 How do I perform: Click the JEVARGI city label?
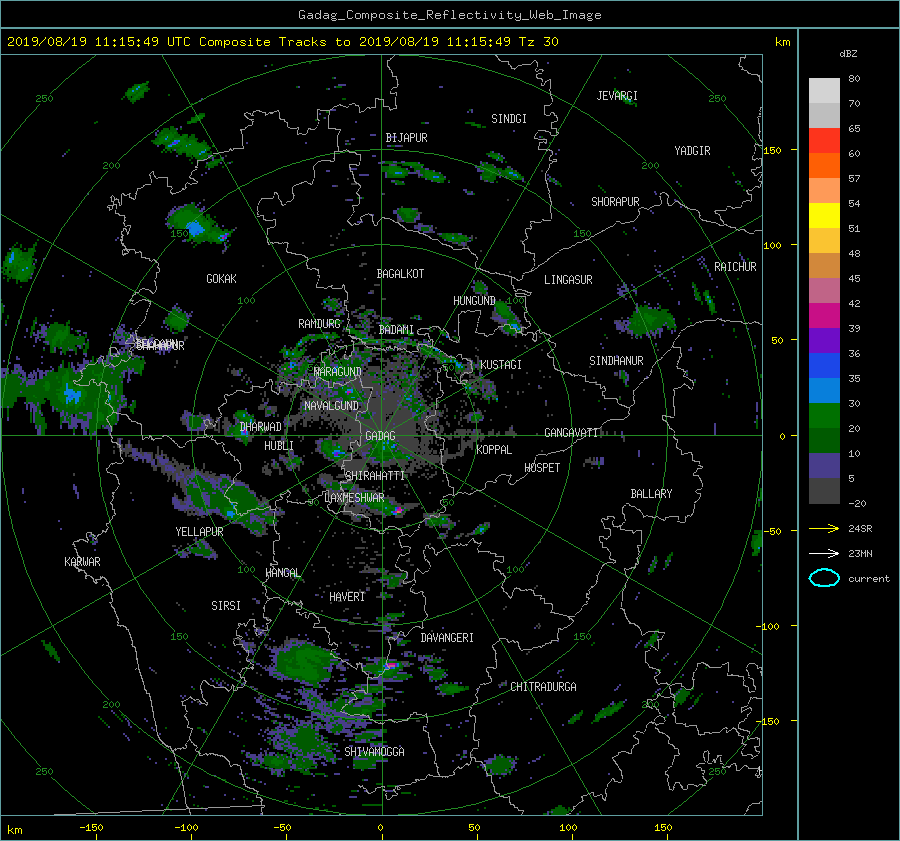coord(617,96)
